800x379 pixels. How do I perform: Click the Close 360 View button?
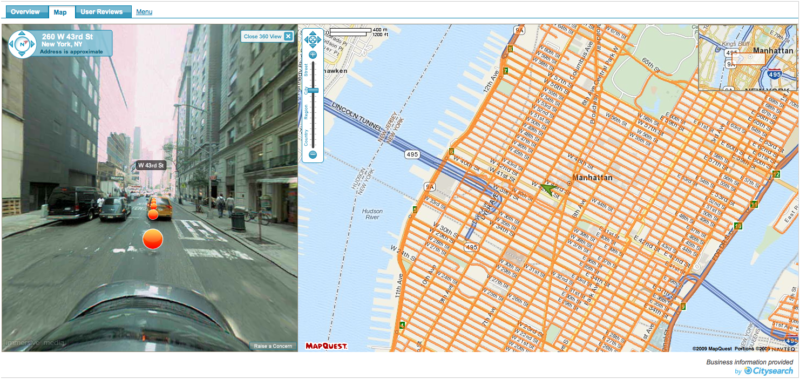267,36
